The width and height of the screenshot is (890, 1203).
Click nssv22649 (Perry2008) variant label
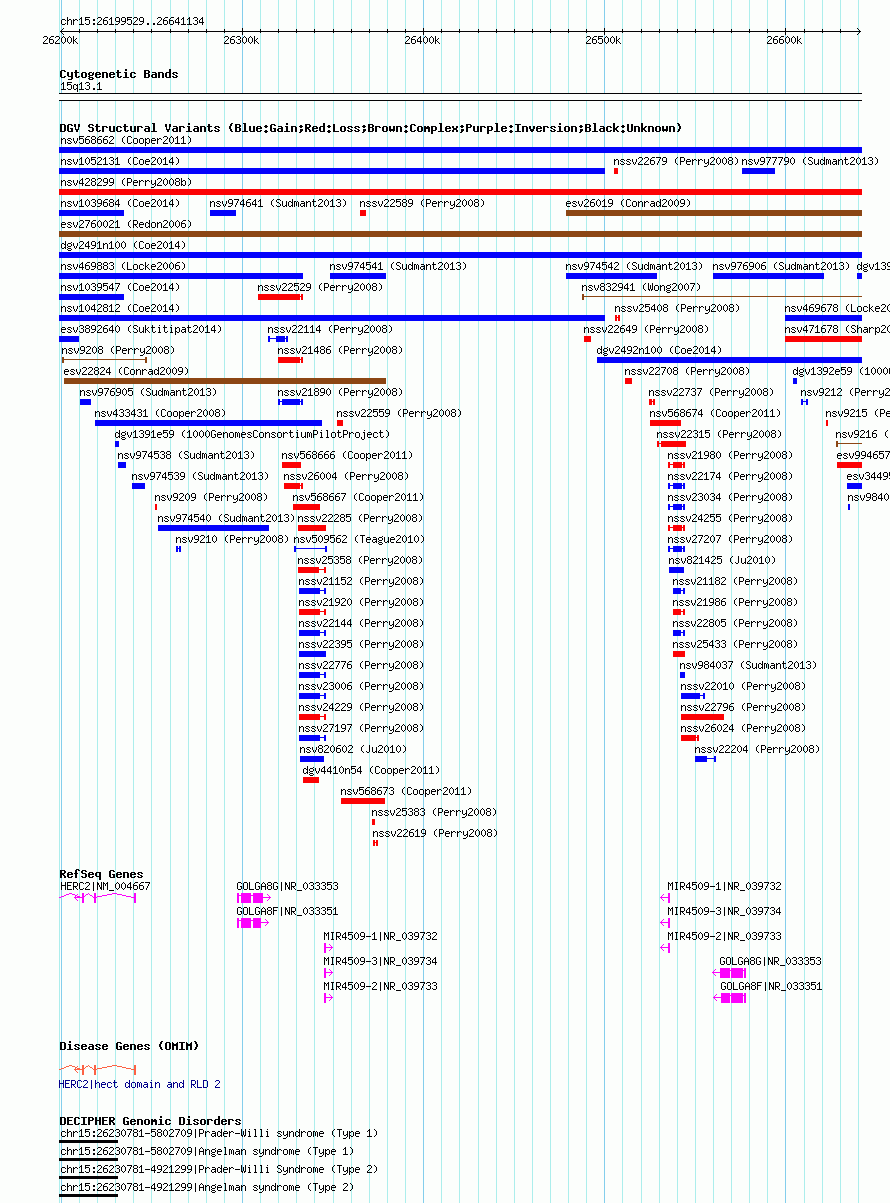[x=646, y=329]
